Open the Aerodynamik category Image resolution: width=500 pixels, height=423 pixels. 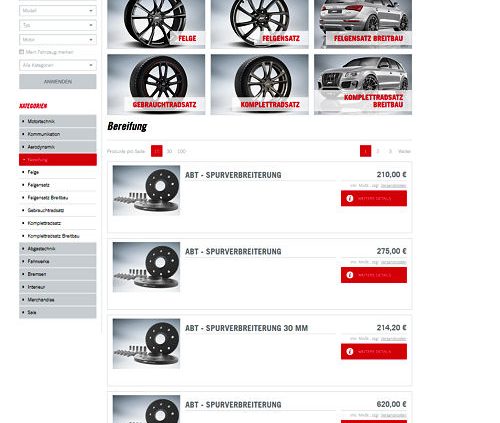pyautogui.click(x=58, y=147)
